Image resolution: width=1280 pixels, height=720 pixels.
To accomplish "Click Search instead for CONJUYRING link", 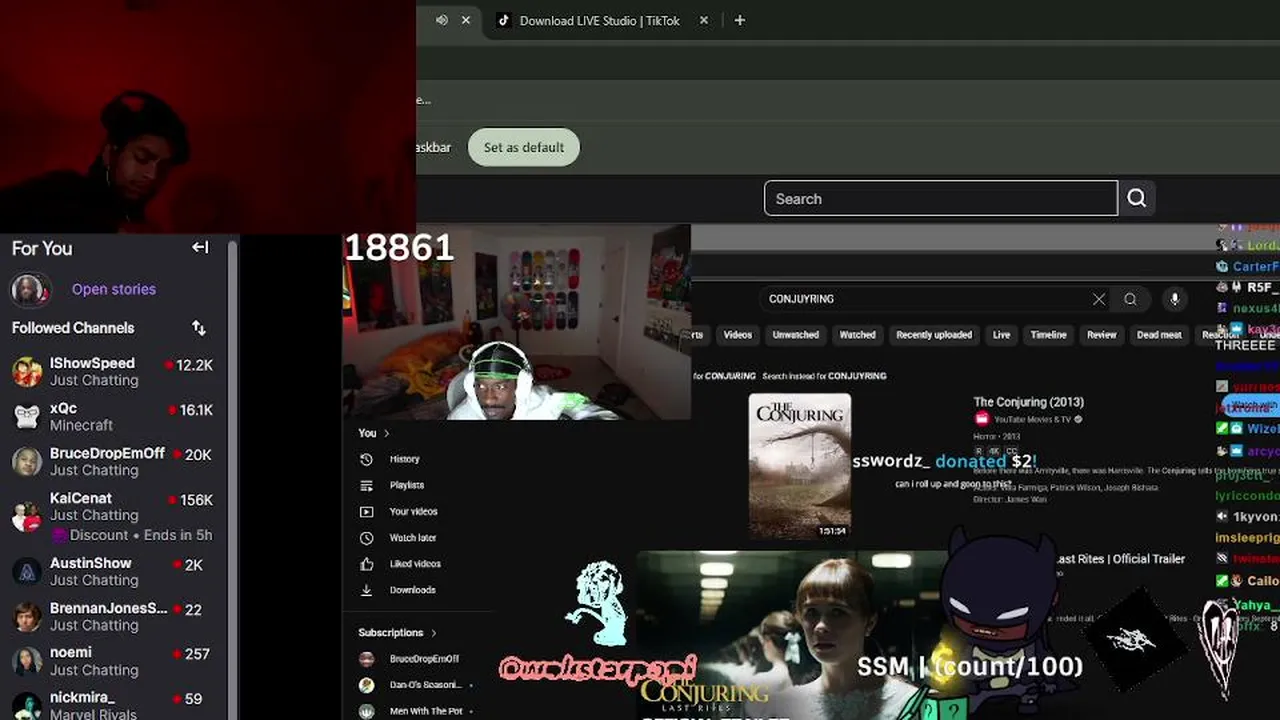I will [825, 376].
